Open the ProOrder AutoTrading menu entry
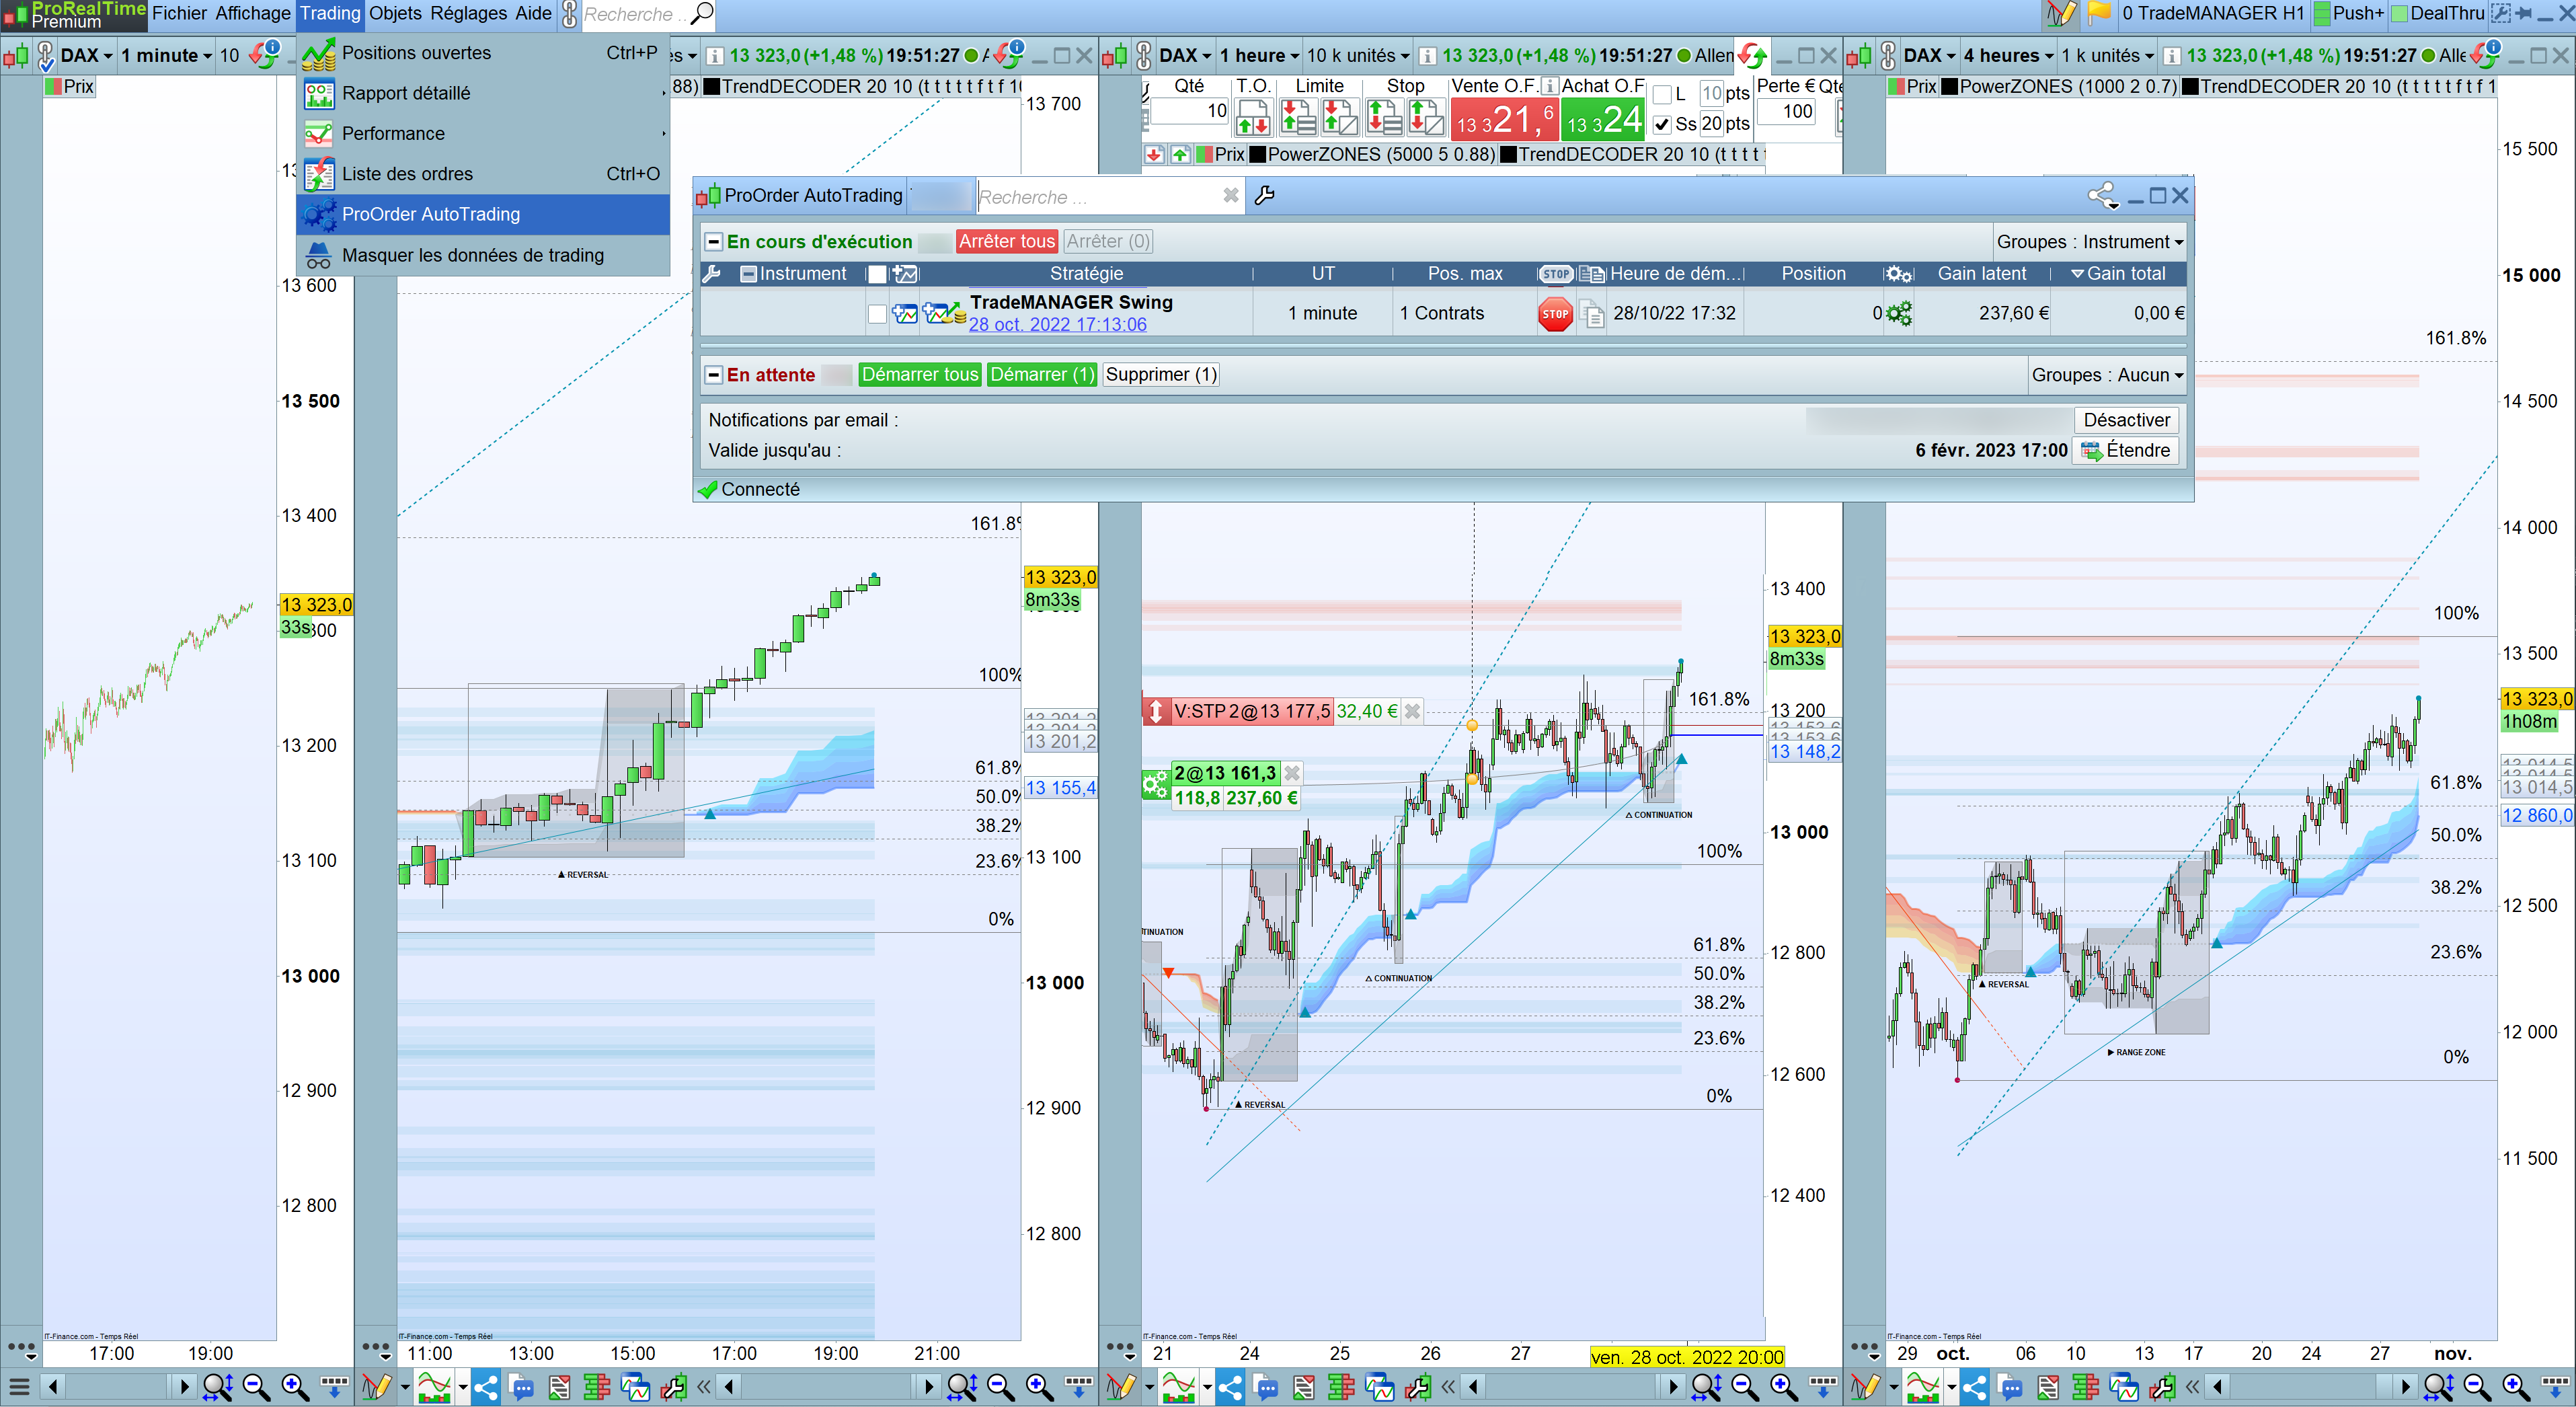The height and width of the screenshot is (1407, 2576). [483, 214]
